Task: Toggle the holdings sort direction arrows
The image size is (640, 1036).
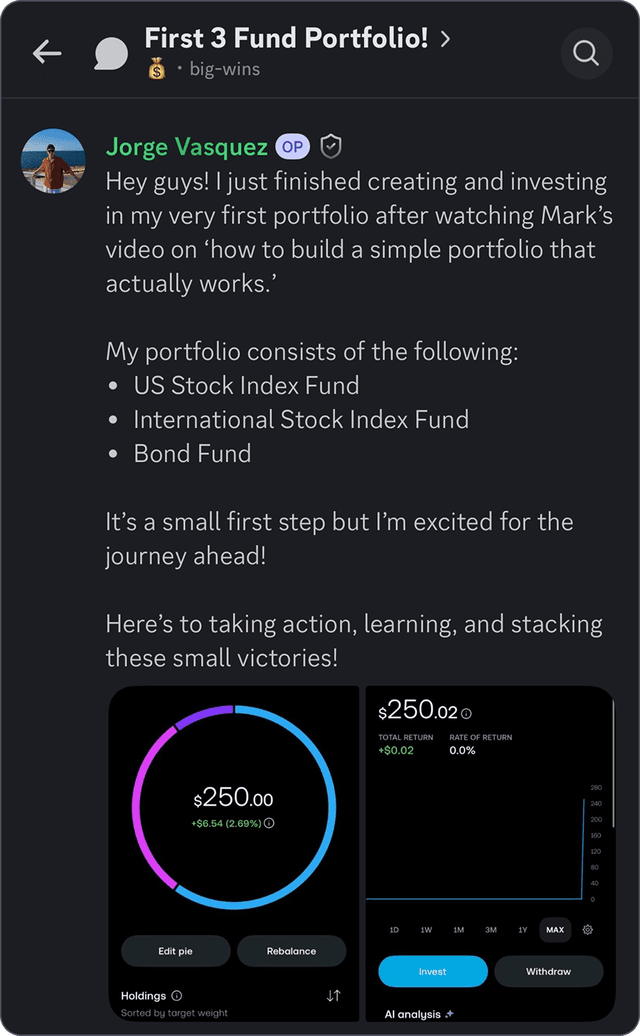Action: pos(334,996)
